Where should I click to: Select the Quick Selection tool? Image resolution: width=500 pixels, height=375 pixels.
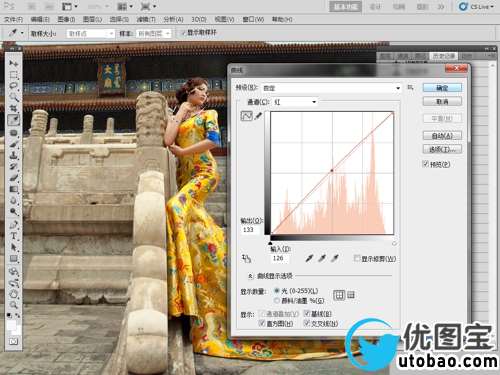coord(14,97)
